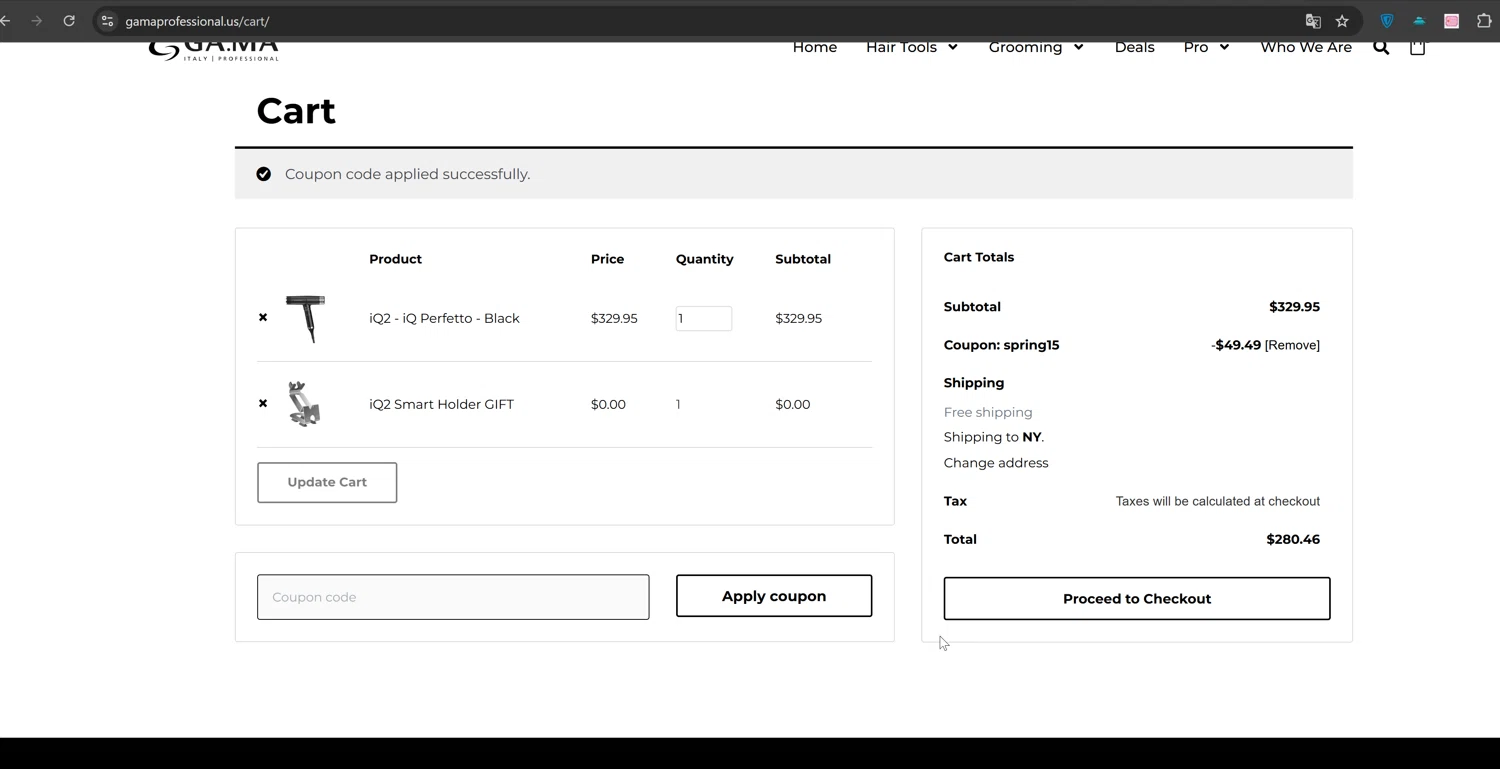The width and height of the screenshot is (1500, 769).
Task: Click the Update Cart button
Action: pyautogui.click(x=327, y=482)
